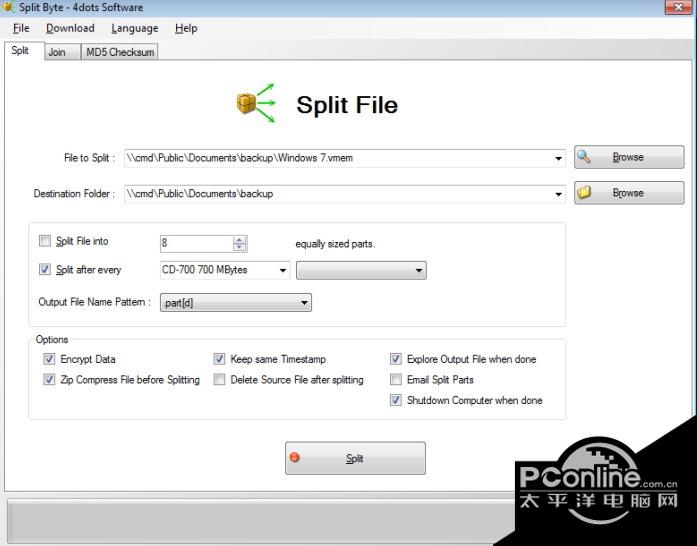
Task: Increase the number of parts with up arrow
Action: (240, 240)
